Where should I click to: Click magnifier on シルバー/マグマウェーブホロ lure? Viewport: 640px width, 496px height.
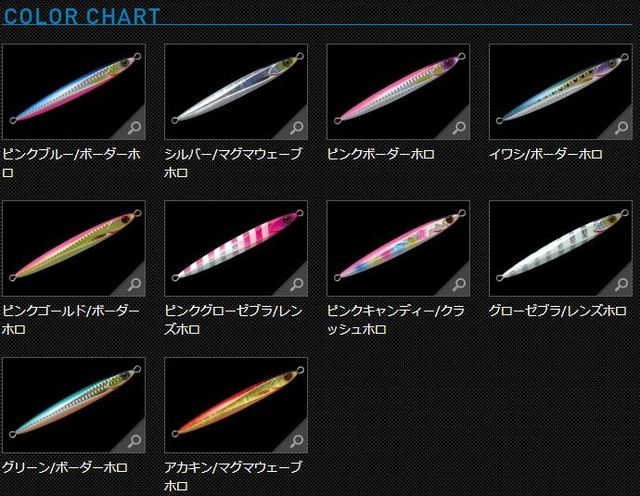297,127
